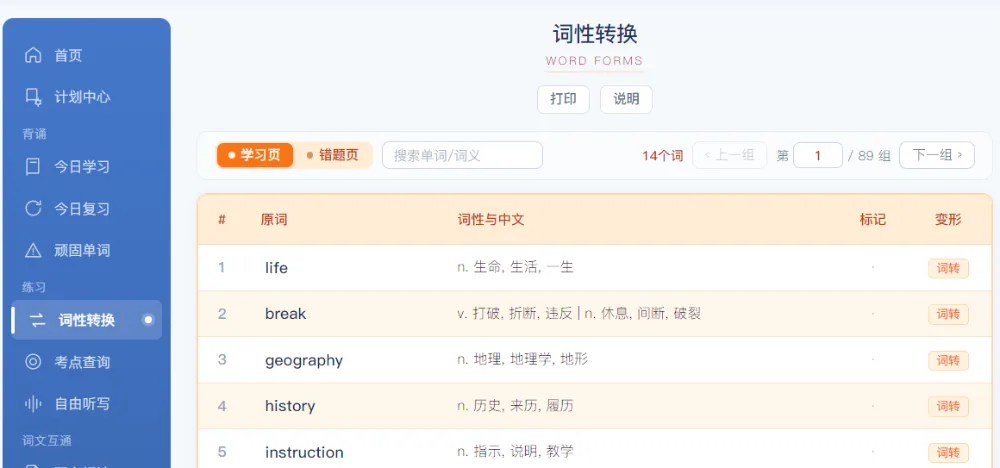Click the 词转 button for life
The width and height of the screenshot is (1000, 468).
click(948, 268)
